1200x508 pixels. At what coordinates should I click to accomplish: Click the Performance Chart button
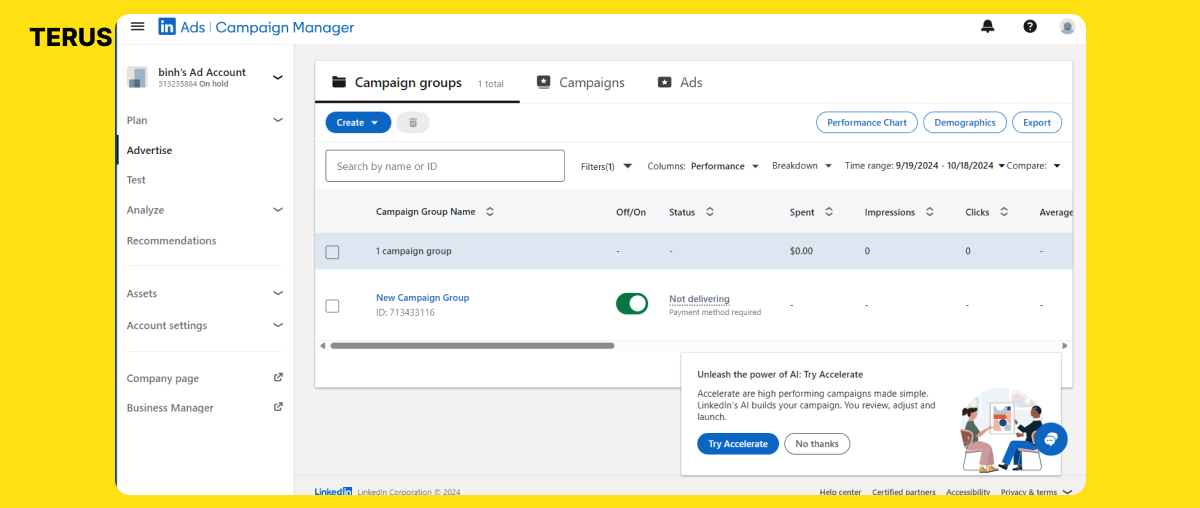[x=867, y=122]
